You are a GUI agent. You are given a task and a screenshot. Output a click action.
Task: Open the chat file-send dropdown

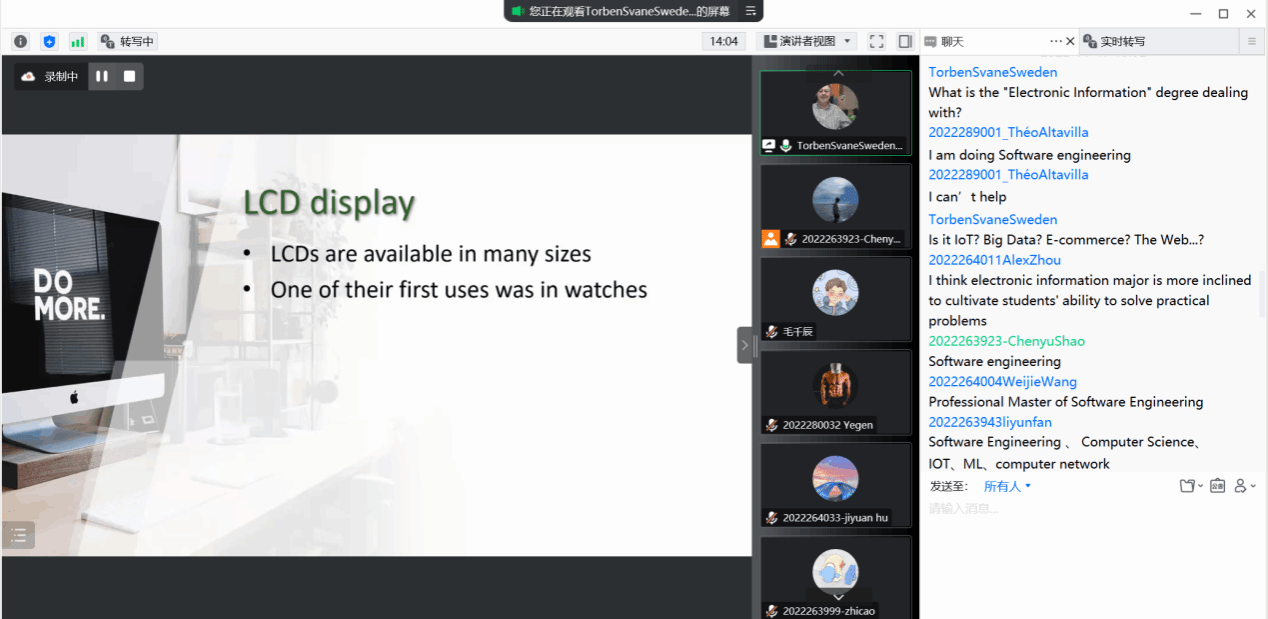click(x=1190, y=486)
